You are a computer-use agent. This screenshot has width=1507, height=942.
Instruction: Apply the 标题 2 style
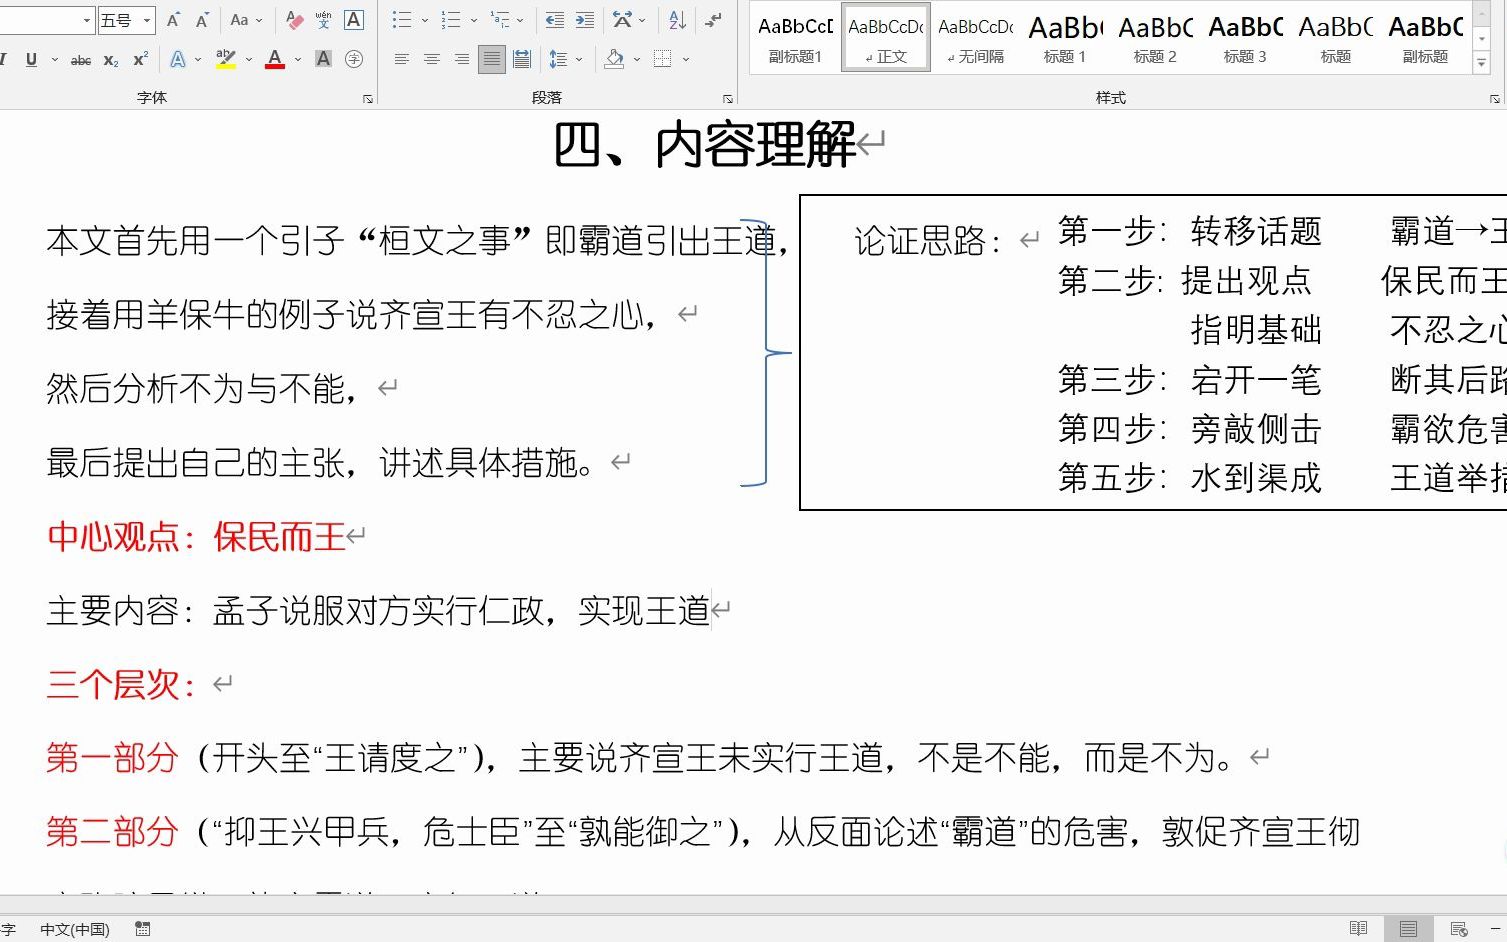point(1155,38)
